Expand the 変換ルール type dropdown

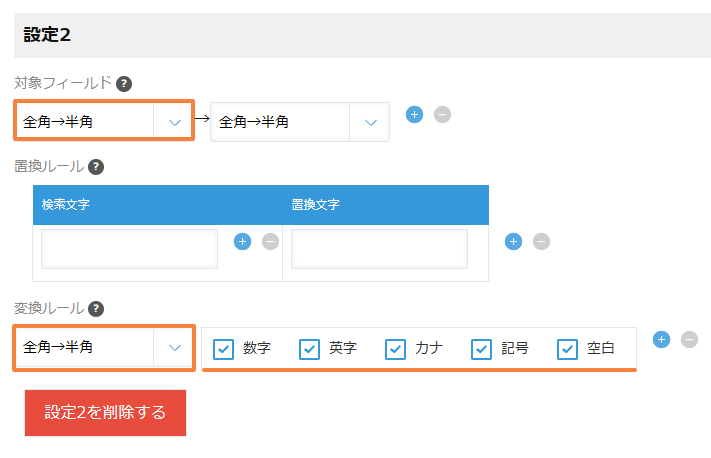[103, 347]
